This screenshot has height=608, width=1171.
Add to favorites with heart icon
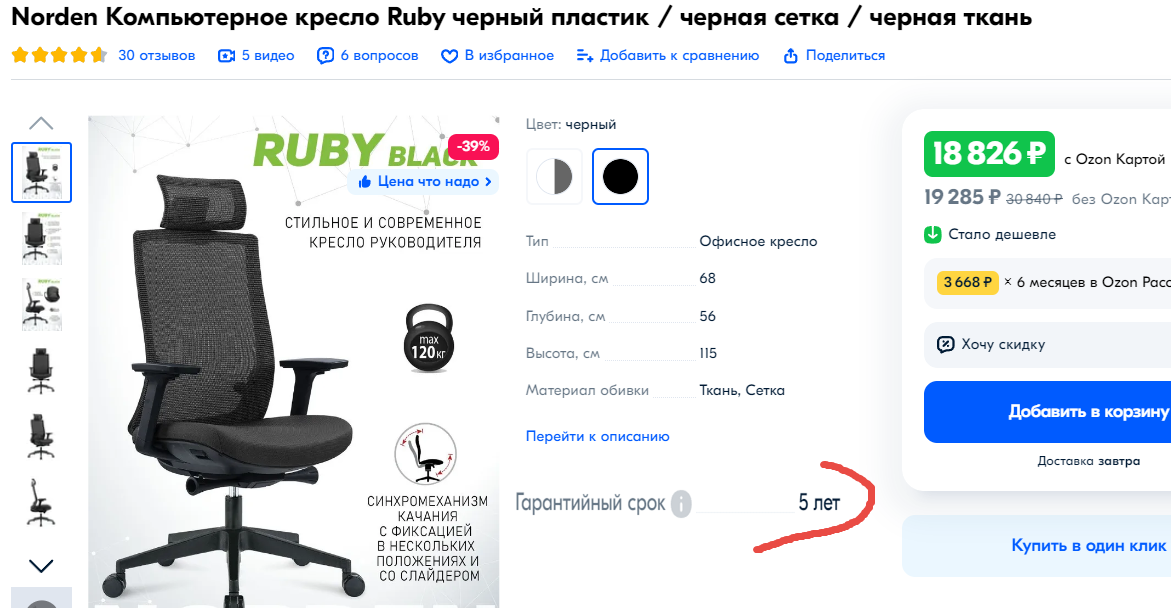pyautogui.click(x=449, y=57)
